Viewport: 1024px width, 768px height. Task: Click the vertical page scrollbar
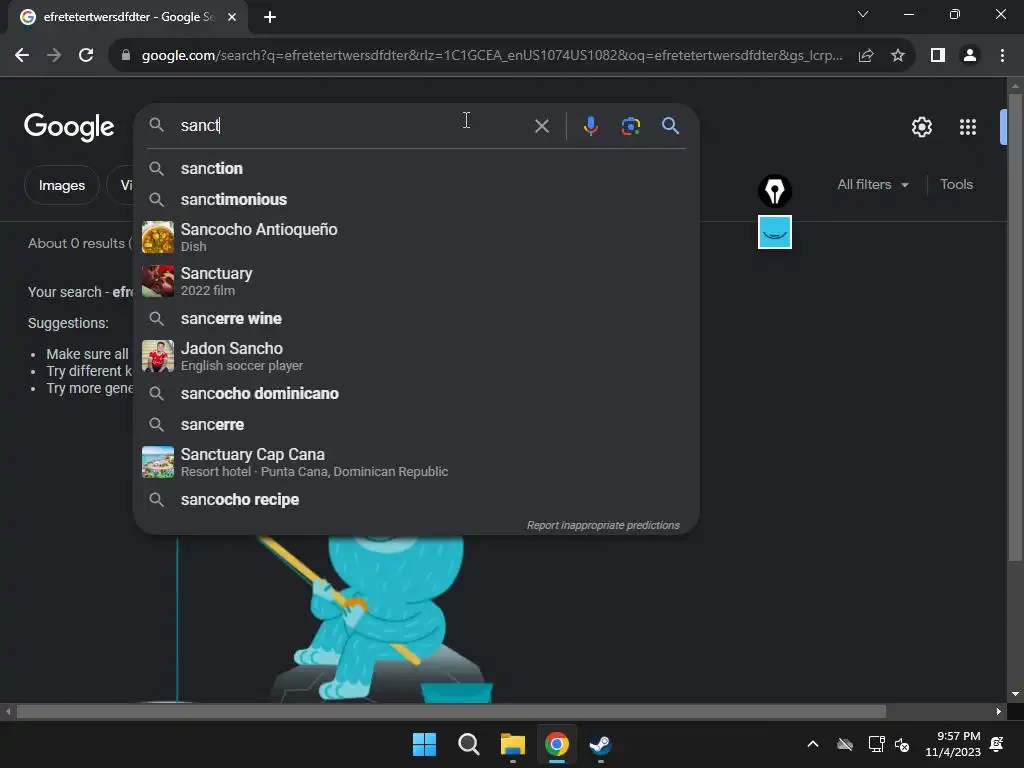(x=1015, y=327)
